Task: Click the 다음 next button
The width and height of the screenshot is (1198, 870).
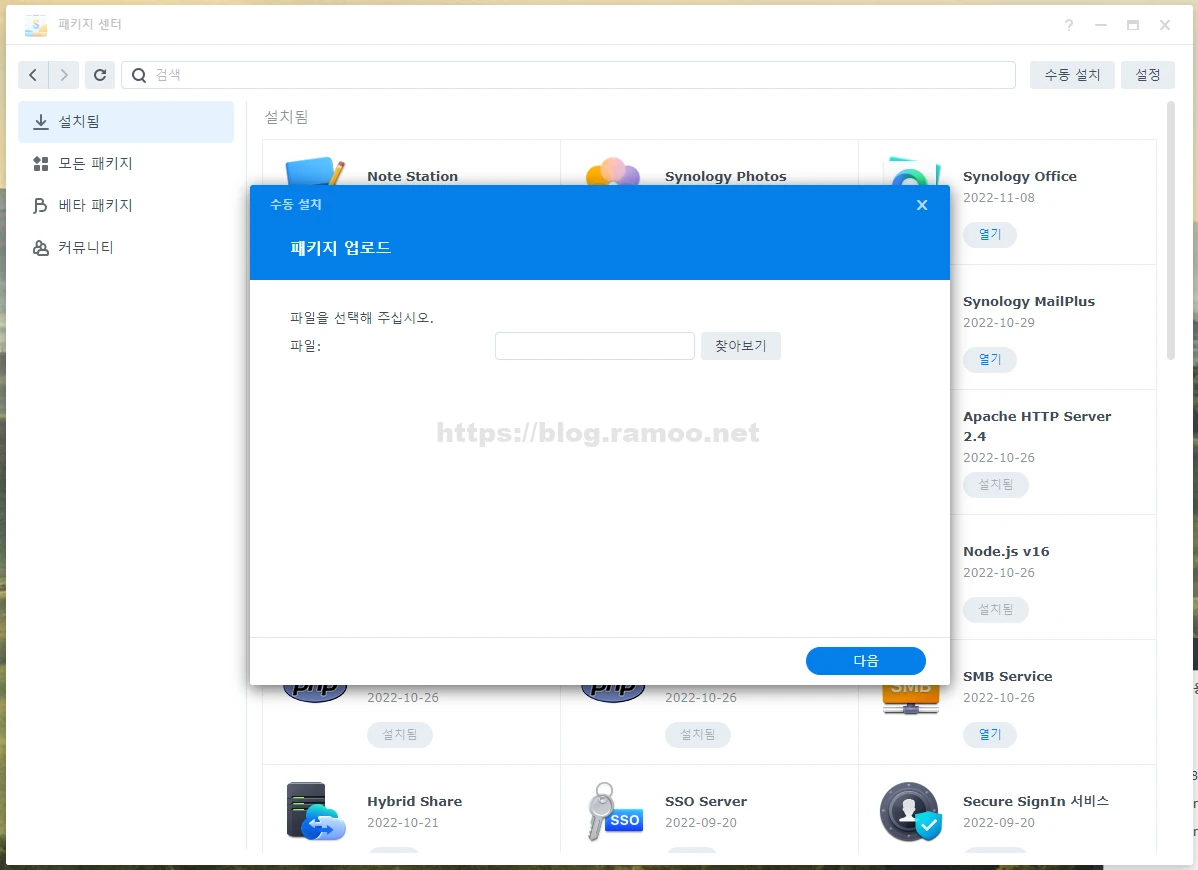Action: (x=866, y=661)
